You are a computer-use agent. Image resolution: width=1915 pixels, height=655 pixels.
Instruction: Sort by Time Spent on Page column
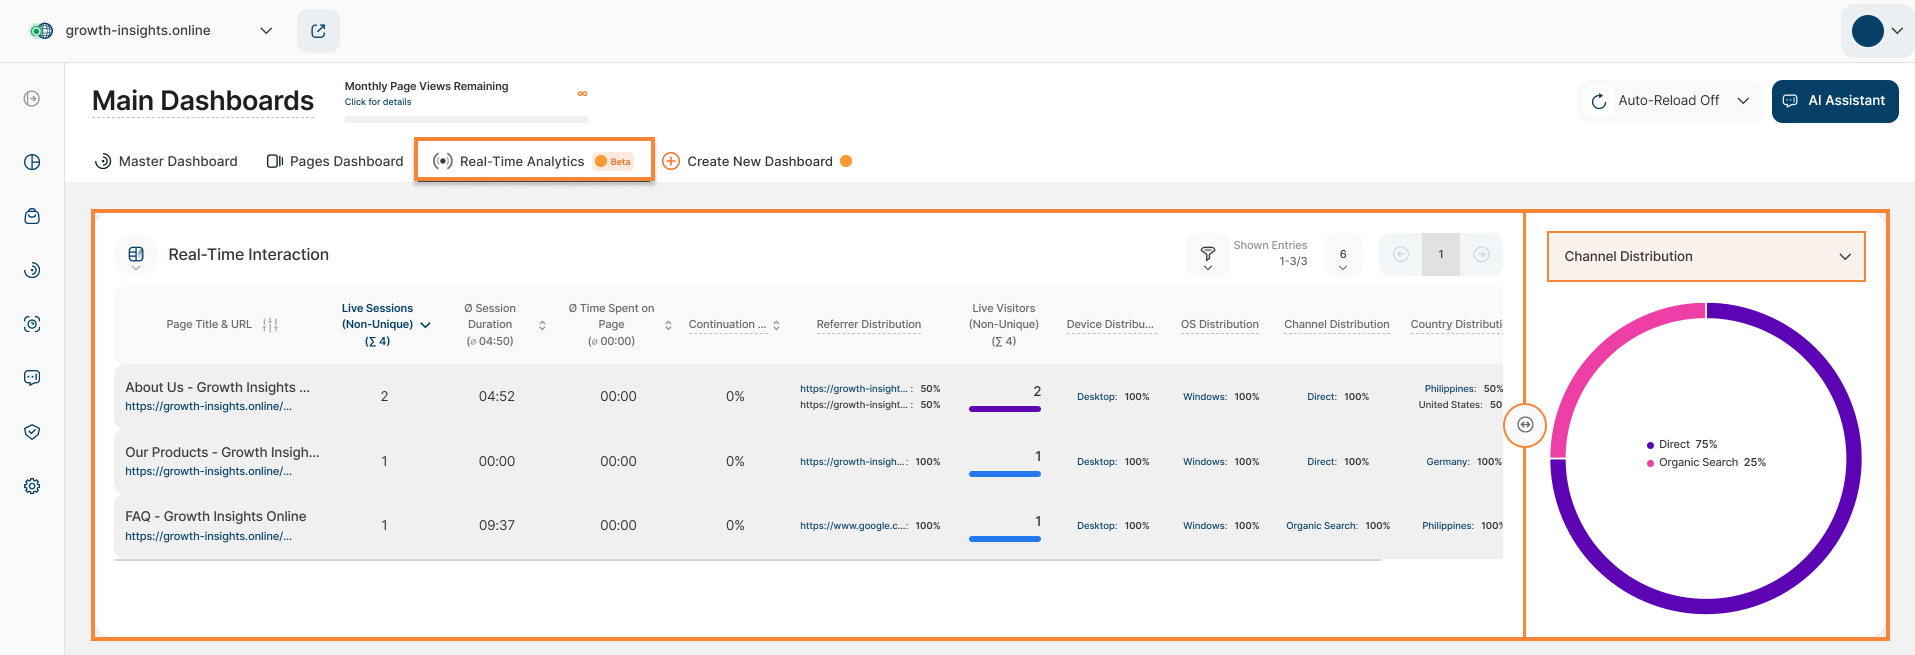[x=668, y=325]
